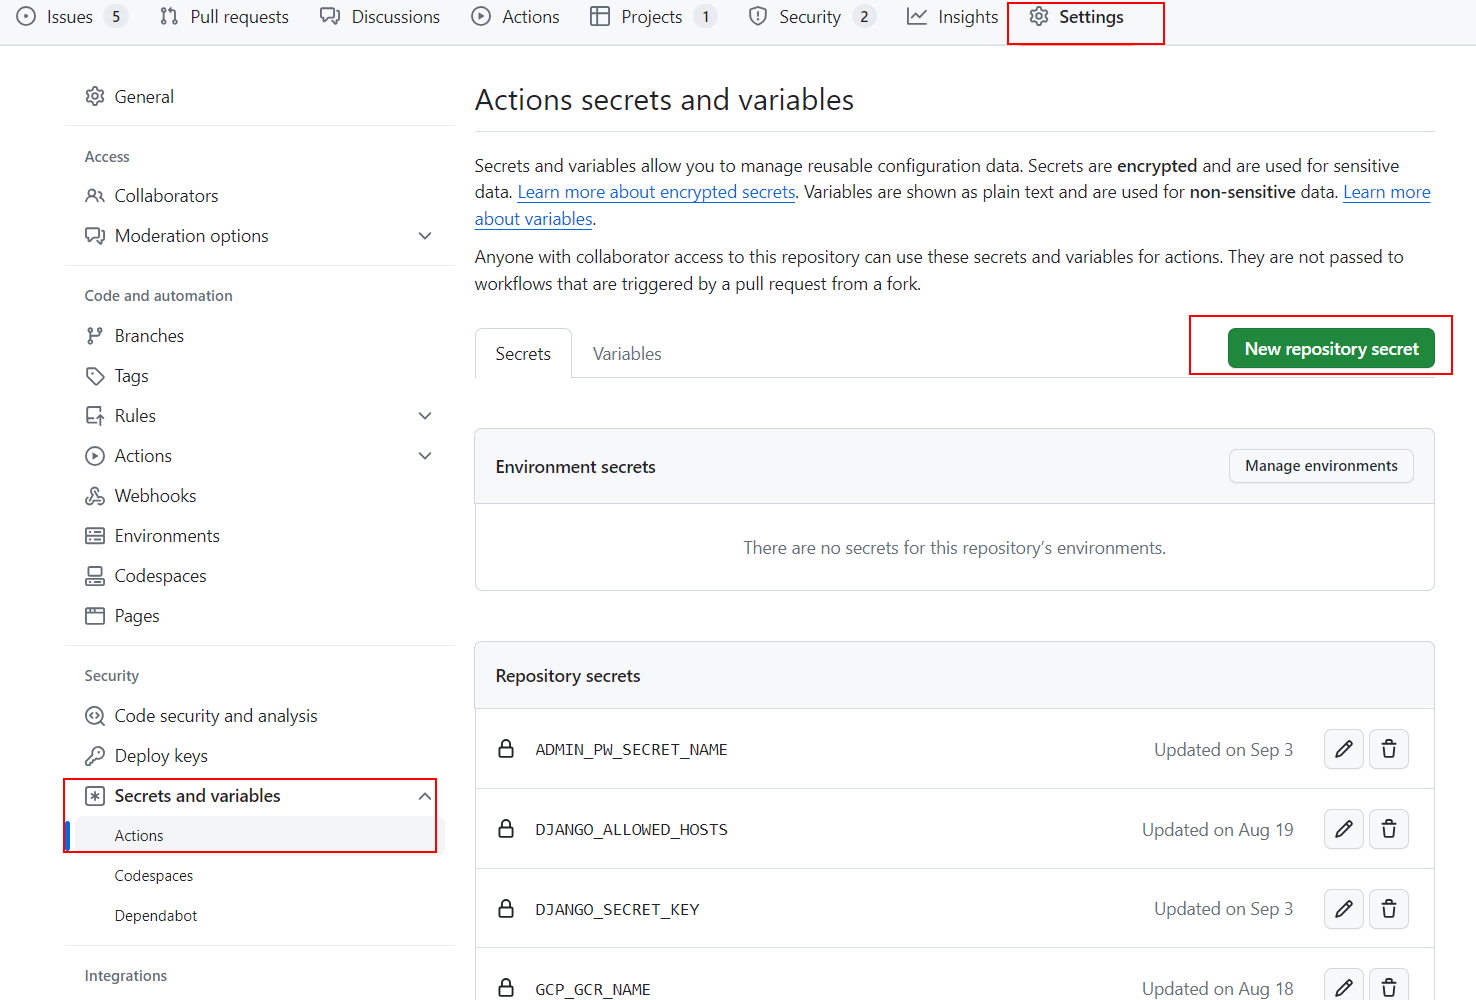Viewport: 1476px width, 1000px height.
Task: Open the Issues tab
Action: [70, 17]
